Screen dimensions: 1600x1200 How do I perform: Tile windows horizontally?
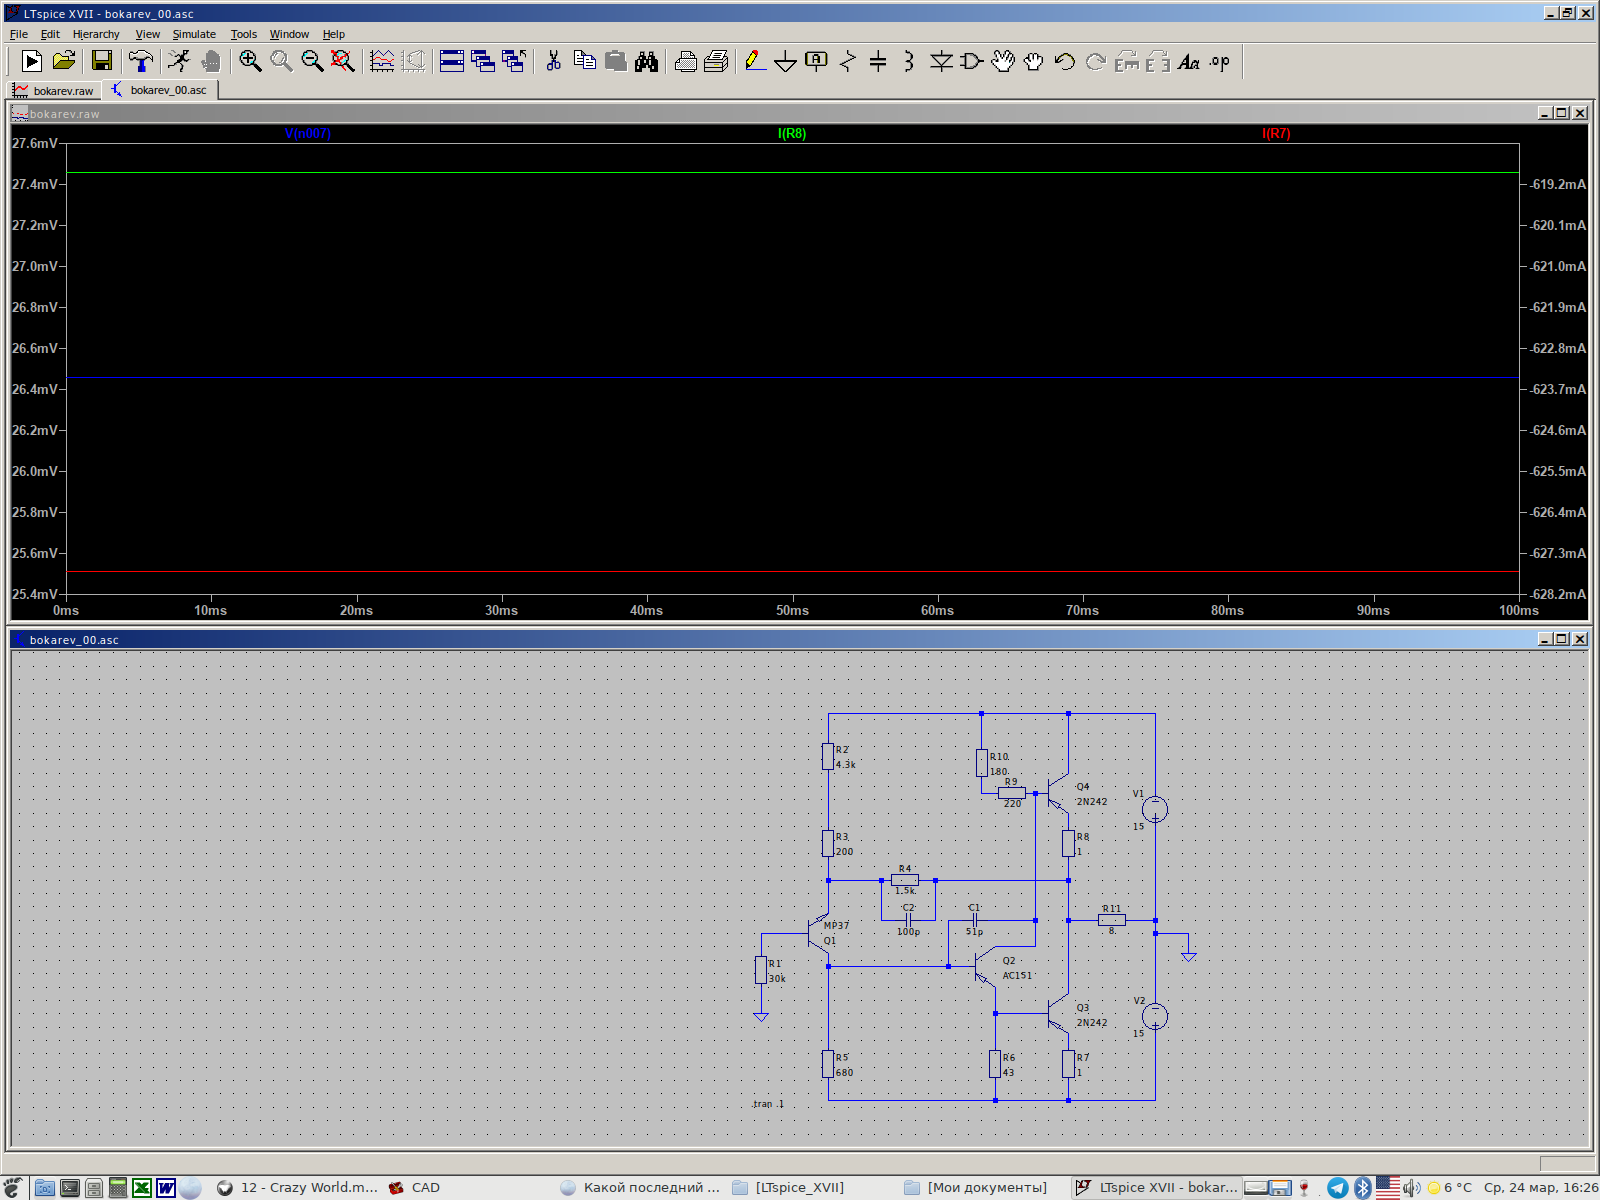pyautogui.click(x=452, y=62)
